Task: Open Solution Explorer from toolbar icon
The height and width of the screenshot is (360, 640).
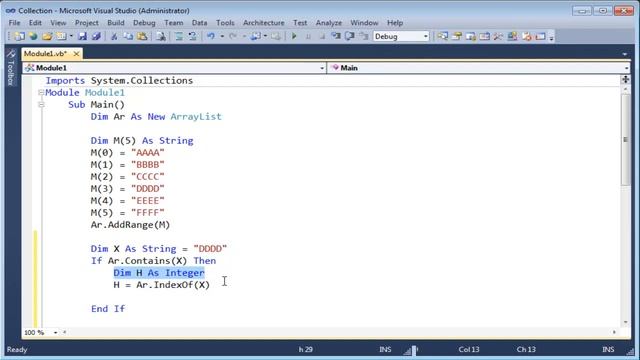Action: [442, 36]
